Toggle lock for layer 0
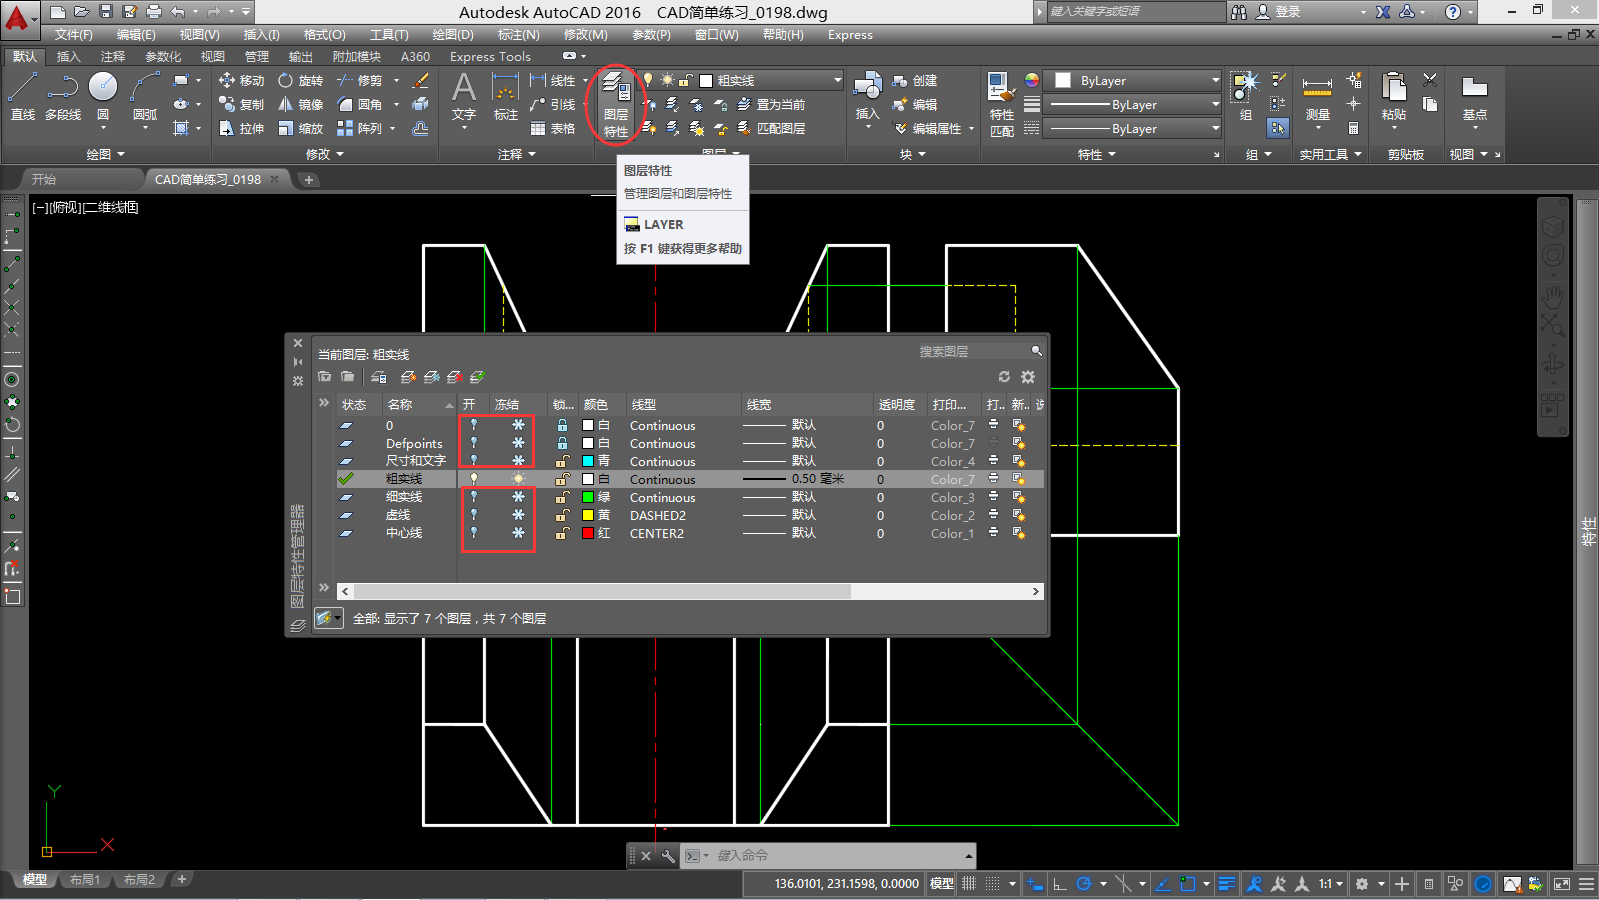Viewport: 1599px width, 900px height. (562, 425)
